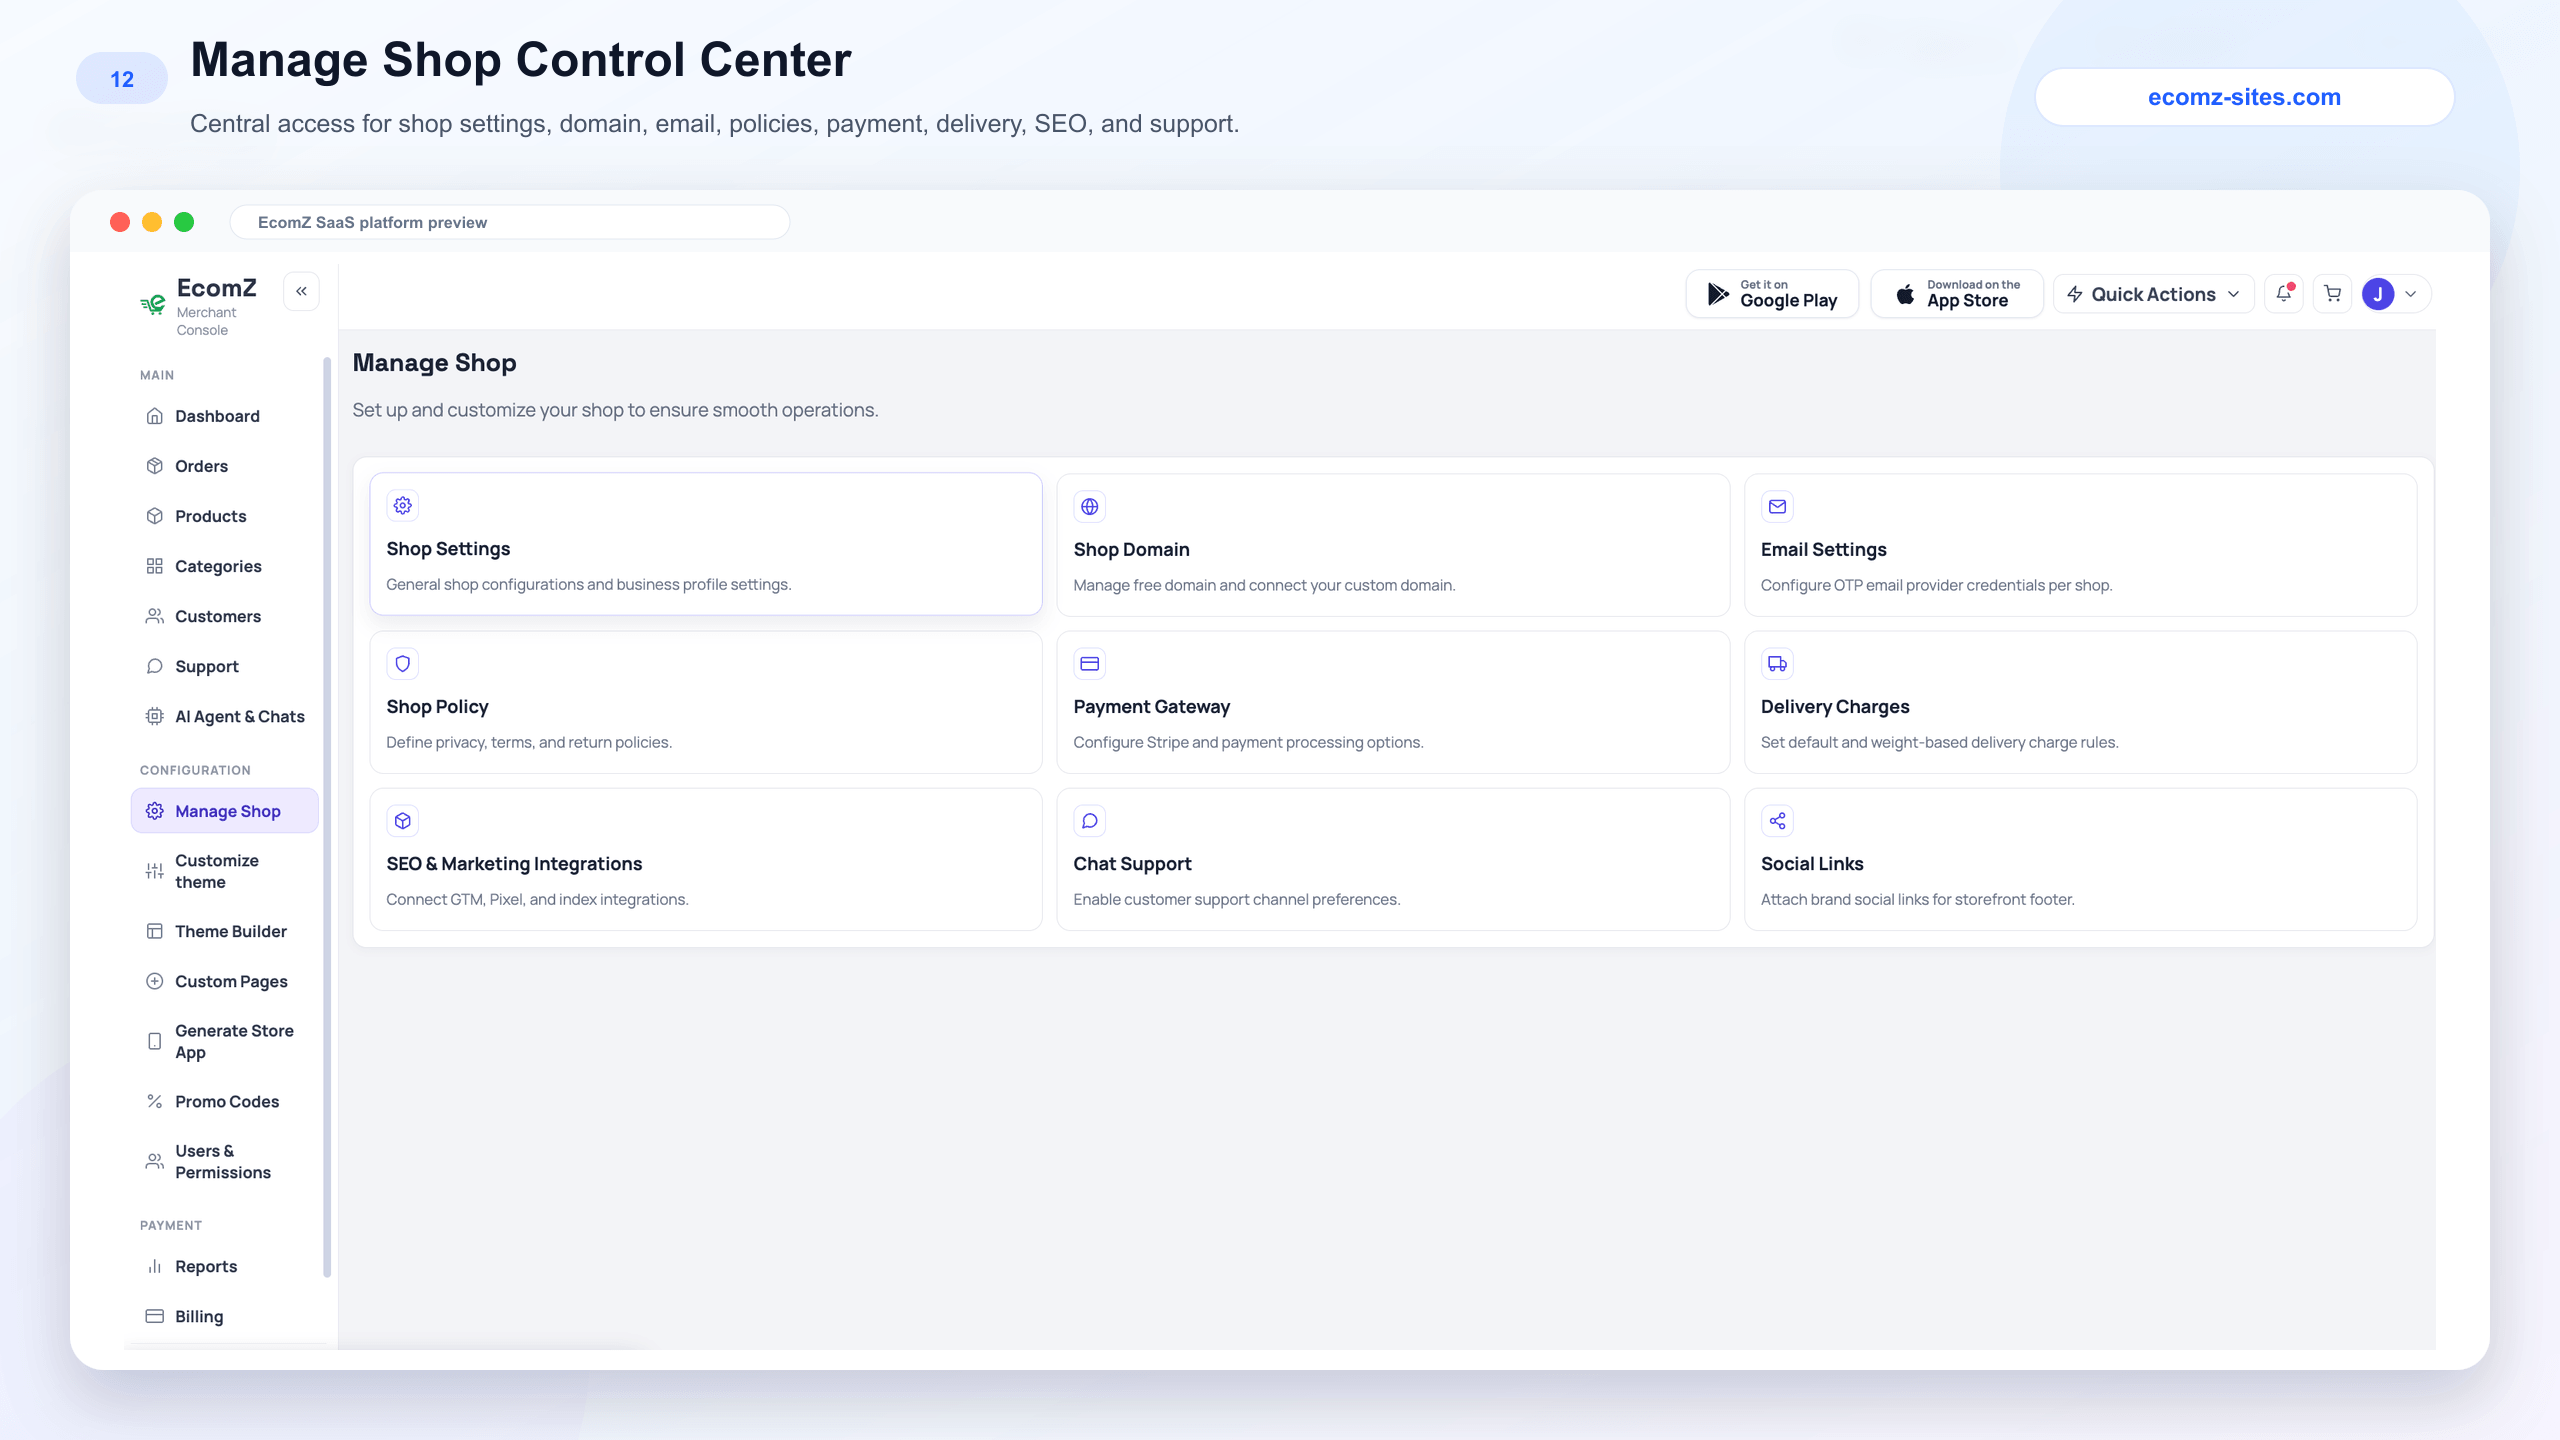The width and height of the screenshot is (2560, 1440).
Task: Click 'Connect GTM, Pixel, and index integrations.'
Action: pyautogui.click(x=537, y=900)
